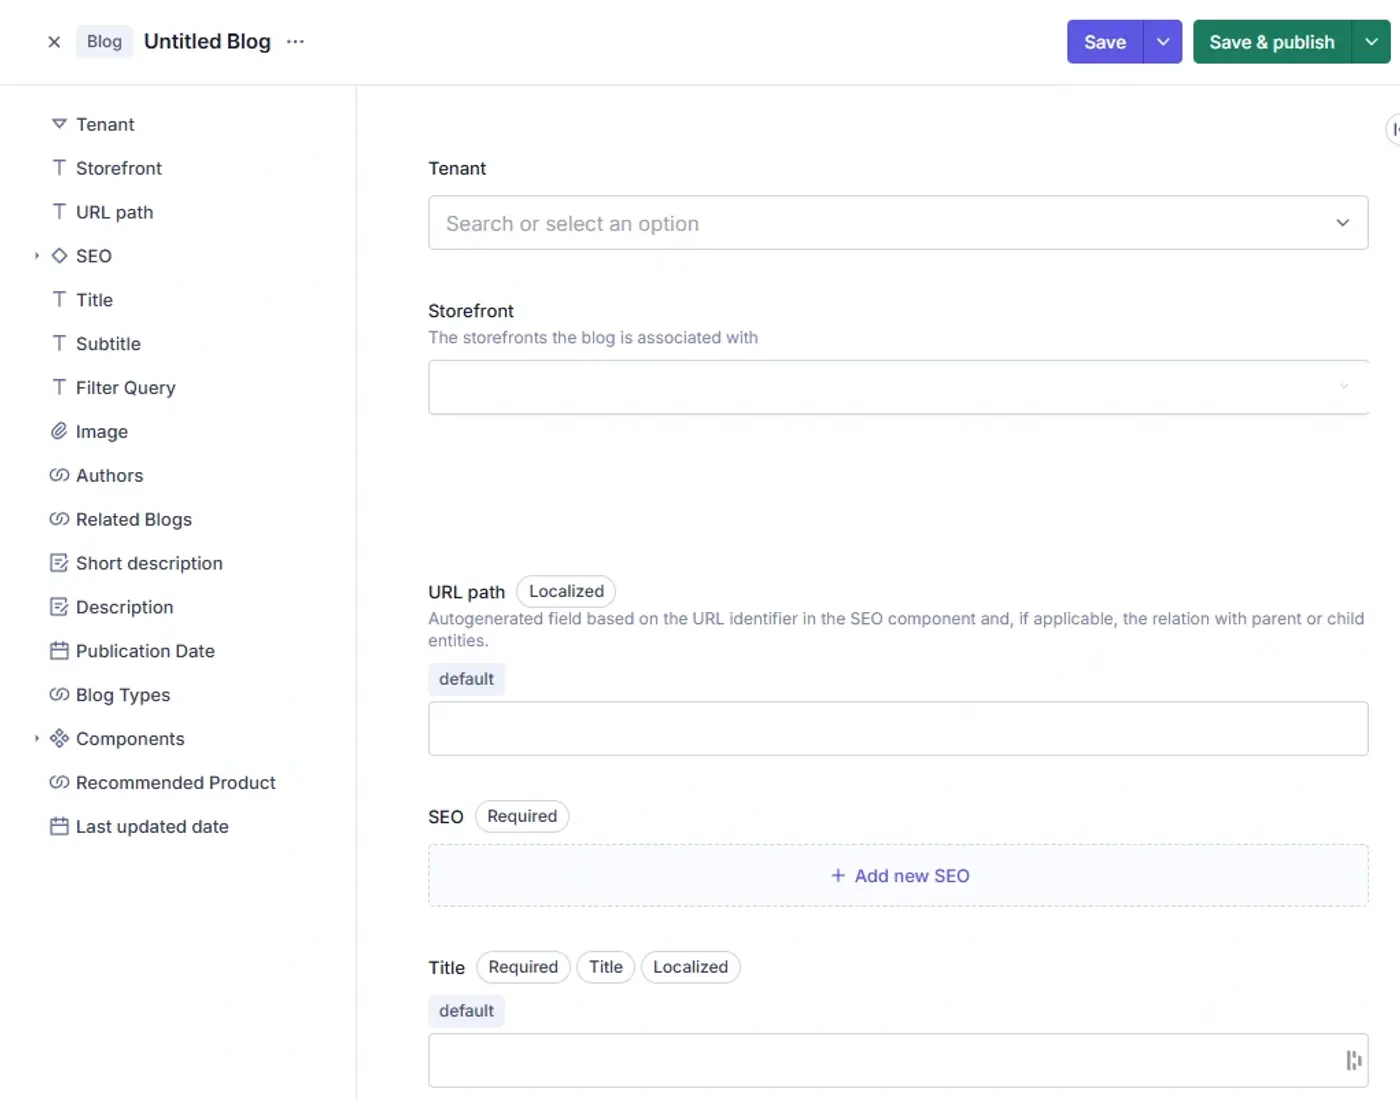This screenshot has height=1100, width=1400.
Task: Click the URL path text icon in sidebar
Action: [59, 212]
